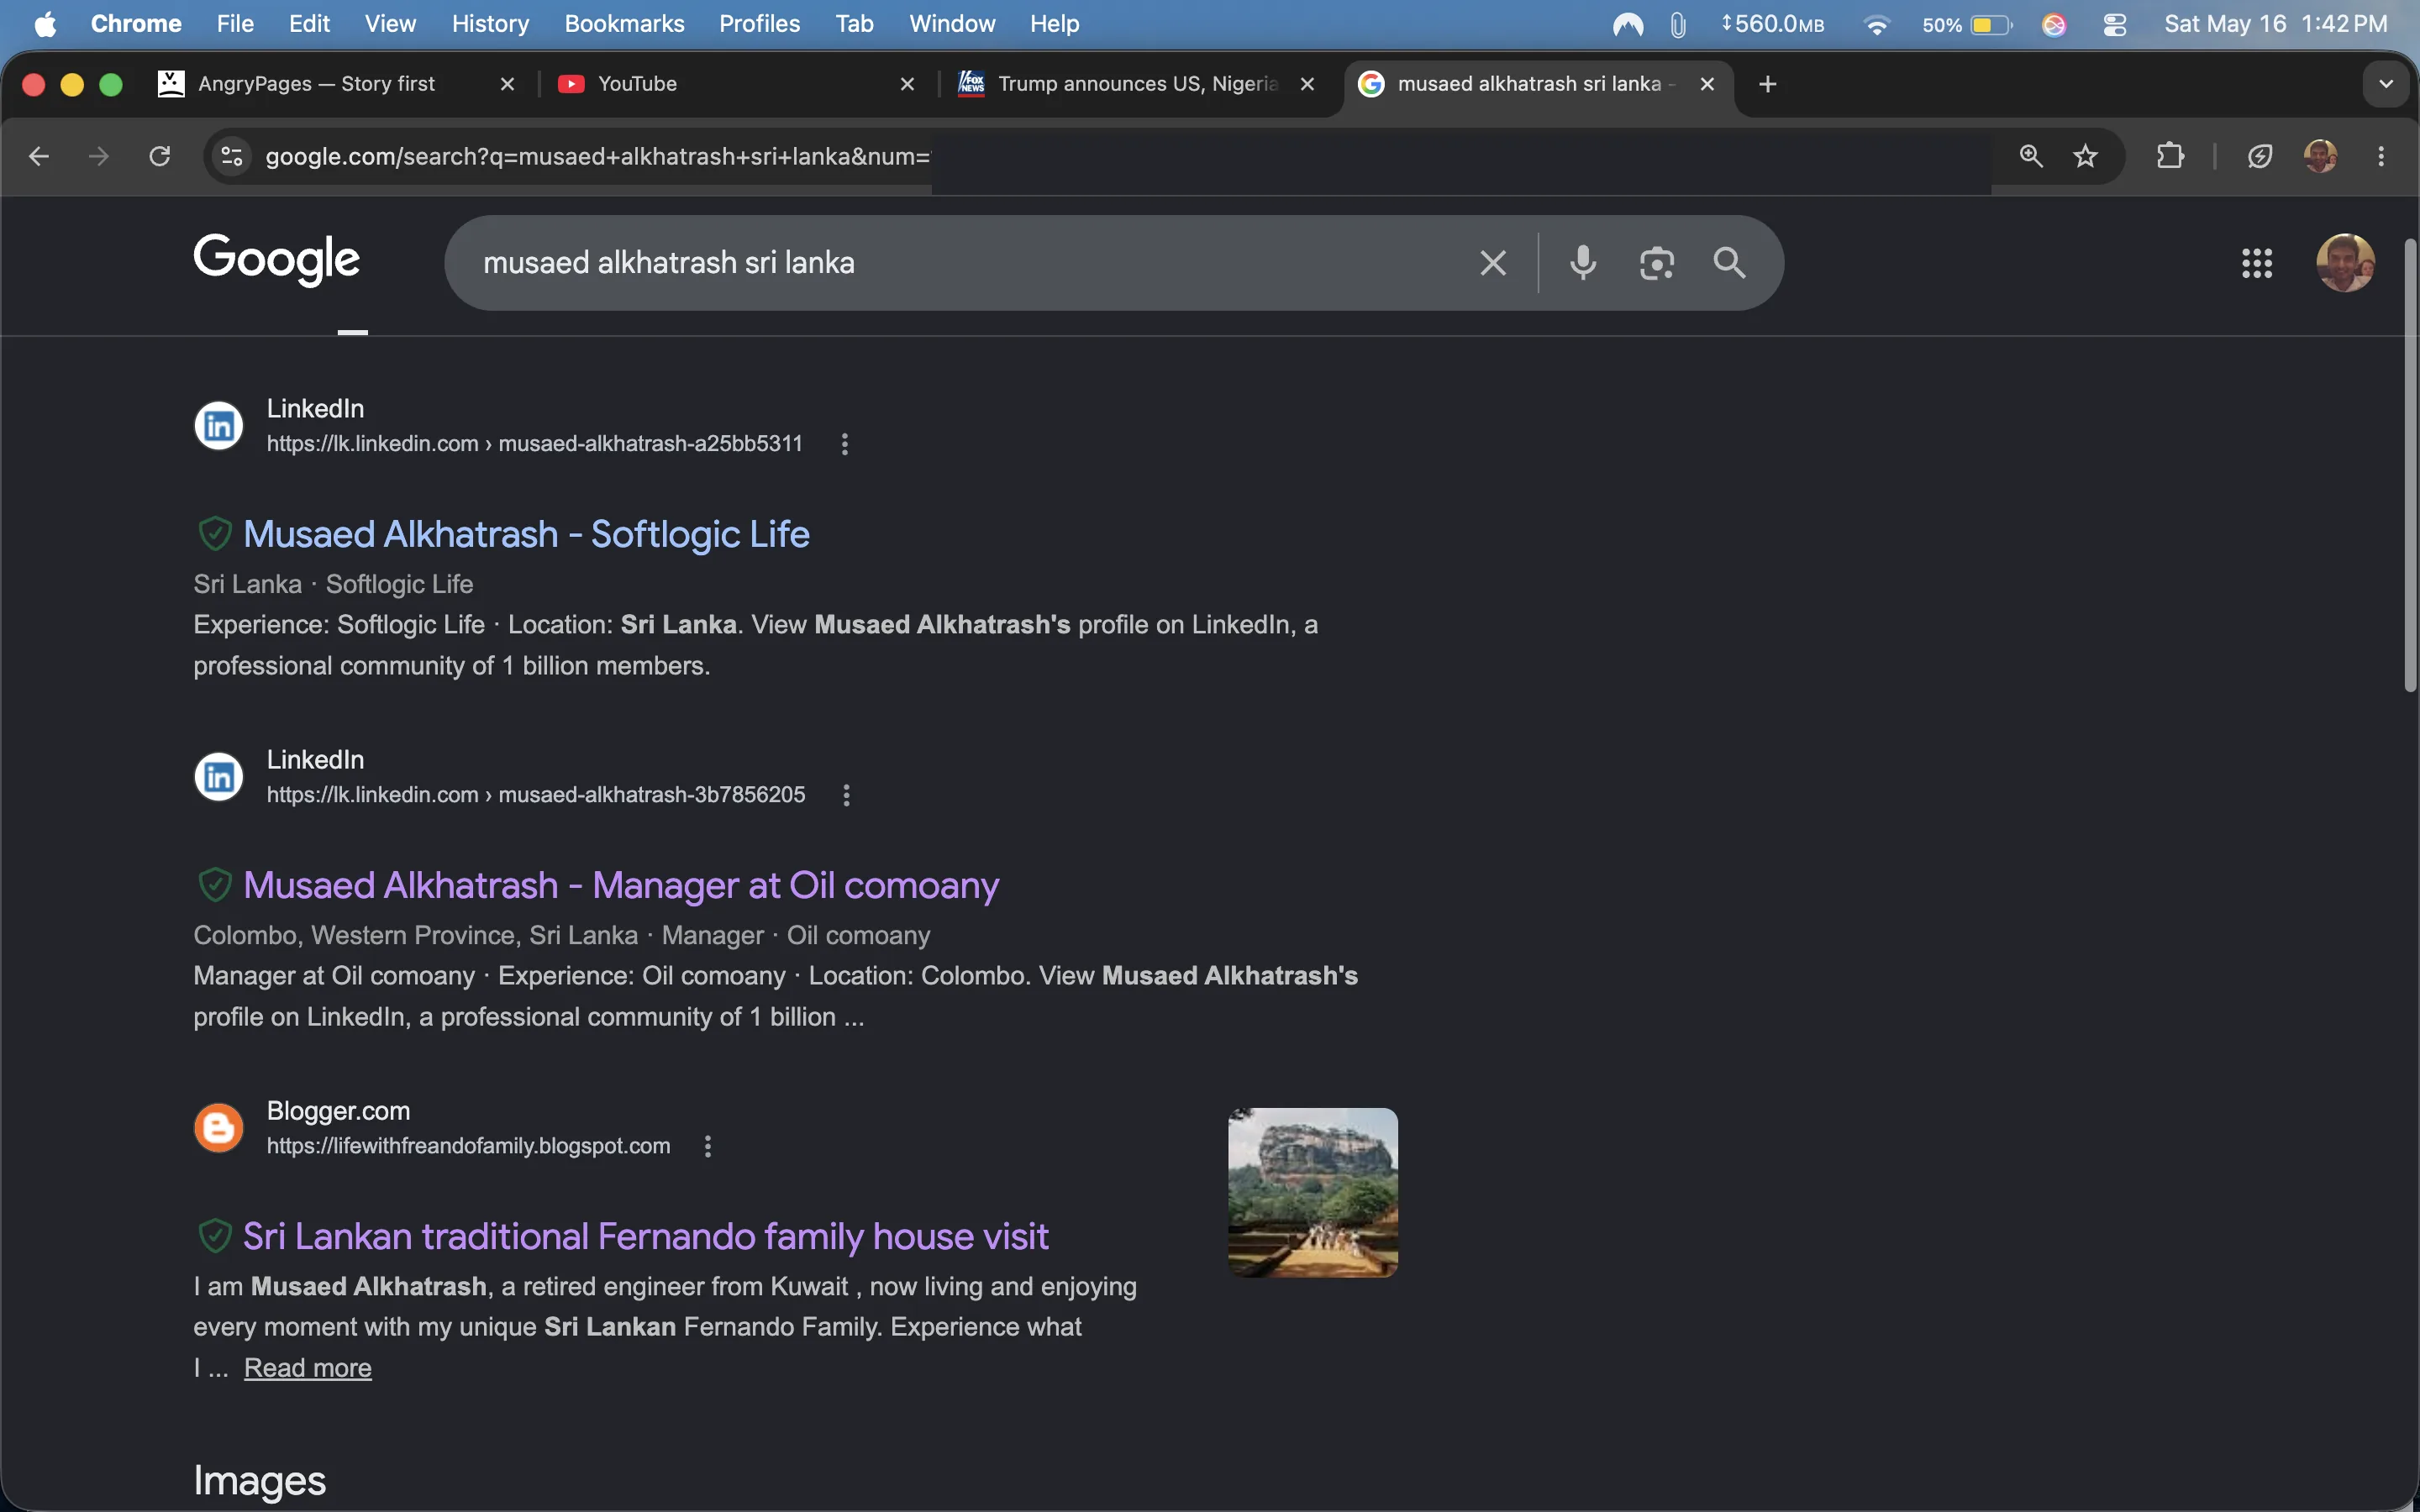The image size is (2420, 1512).
Task: Open the Profiles menu
Action: coord(759,24)
